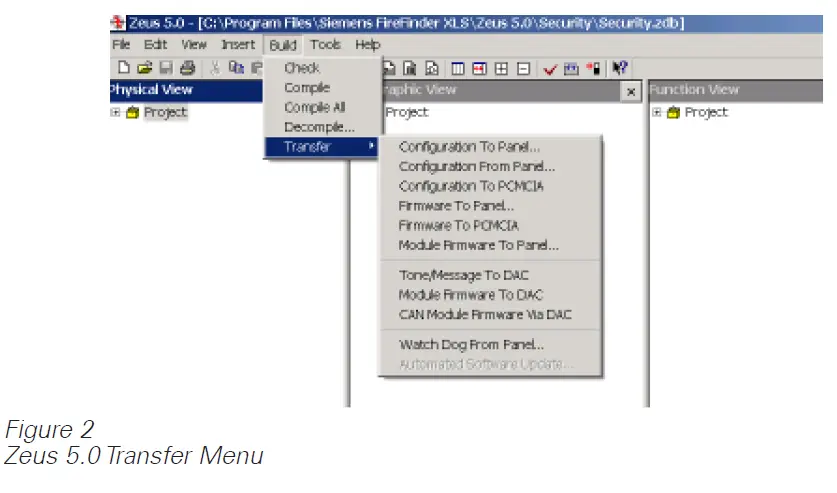
Task: Click the Function View Project folder icon
Action: [x=673, y=113]
